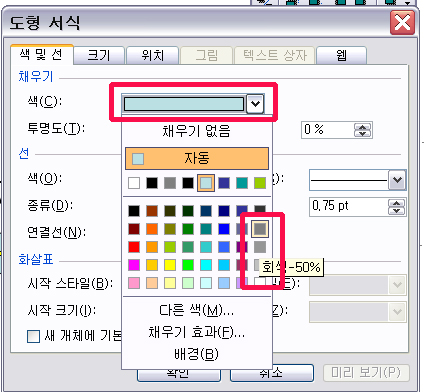Click the 0 % transparency field
Viewport: 424px width, 392px height.
click(327, 130)
